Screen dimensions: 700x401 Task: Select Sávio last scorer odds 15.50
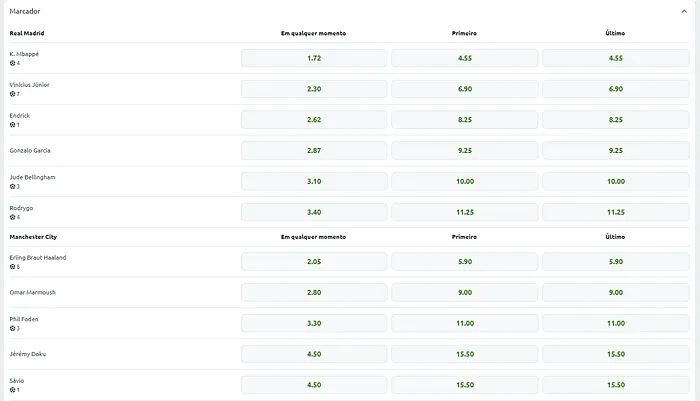pos(616,385)
